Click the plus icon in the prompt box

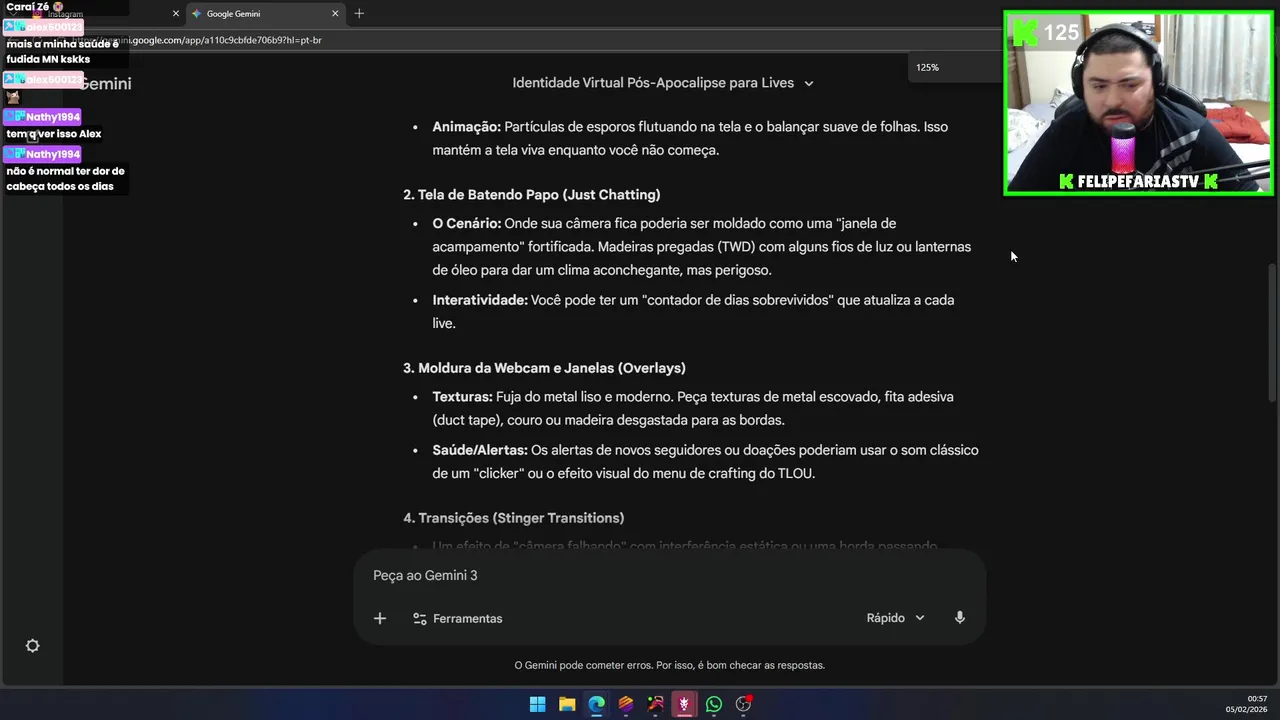[380, 618]
